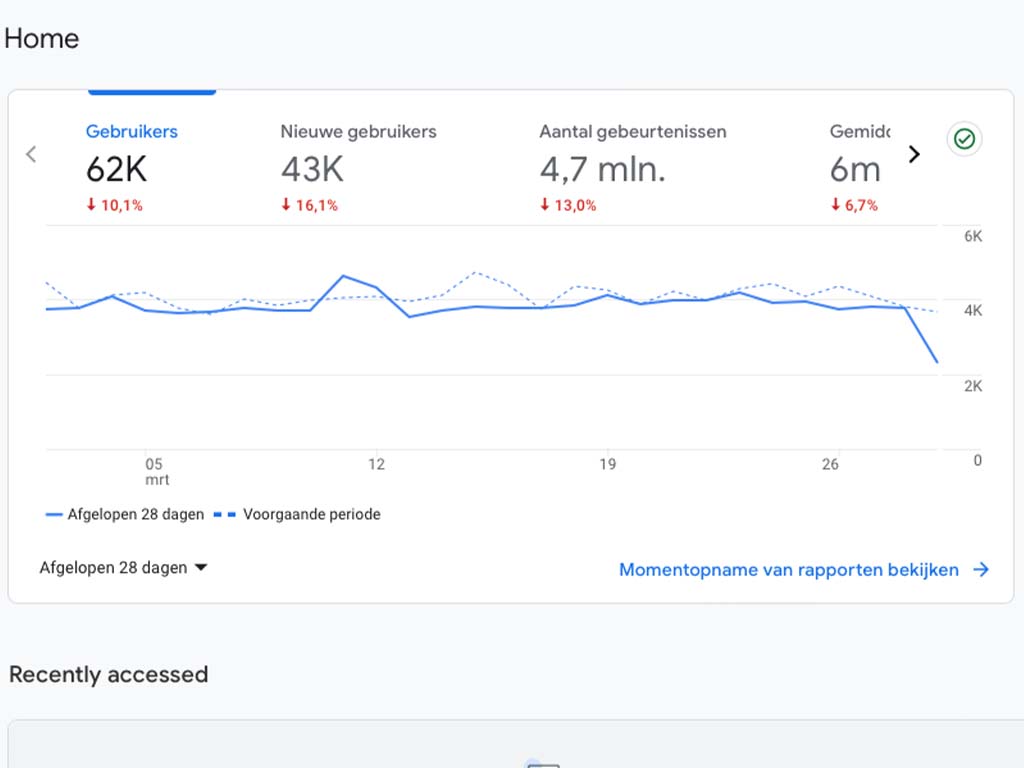Open Momentopname van rapporten bekijken
1024x768 pixels.
pyautogui.click(x=789, y=570)
